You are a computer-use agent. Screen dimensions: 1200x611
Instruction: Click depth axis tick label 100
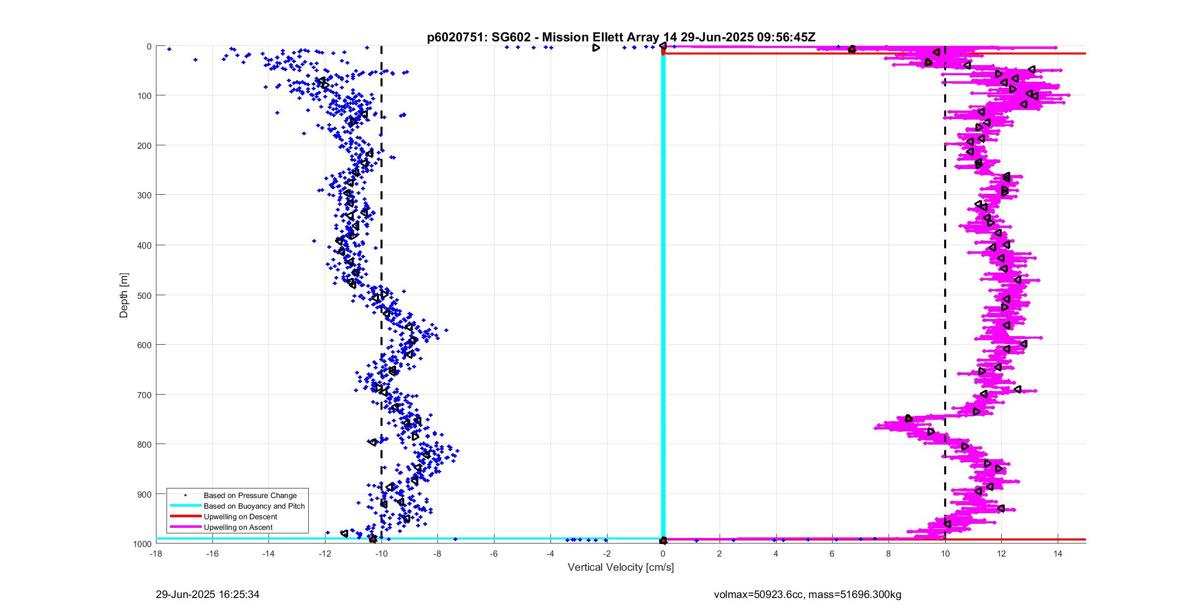point(143,96)
